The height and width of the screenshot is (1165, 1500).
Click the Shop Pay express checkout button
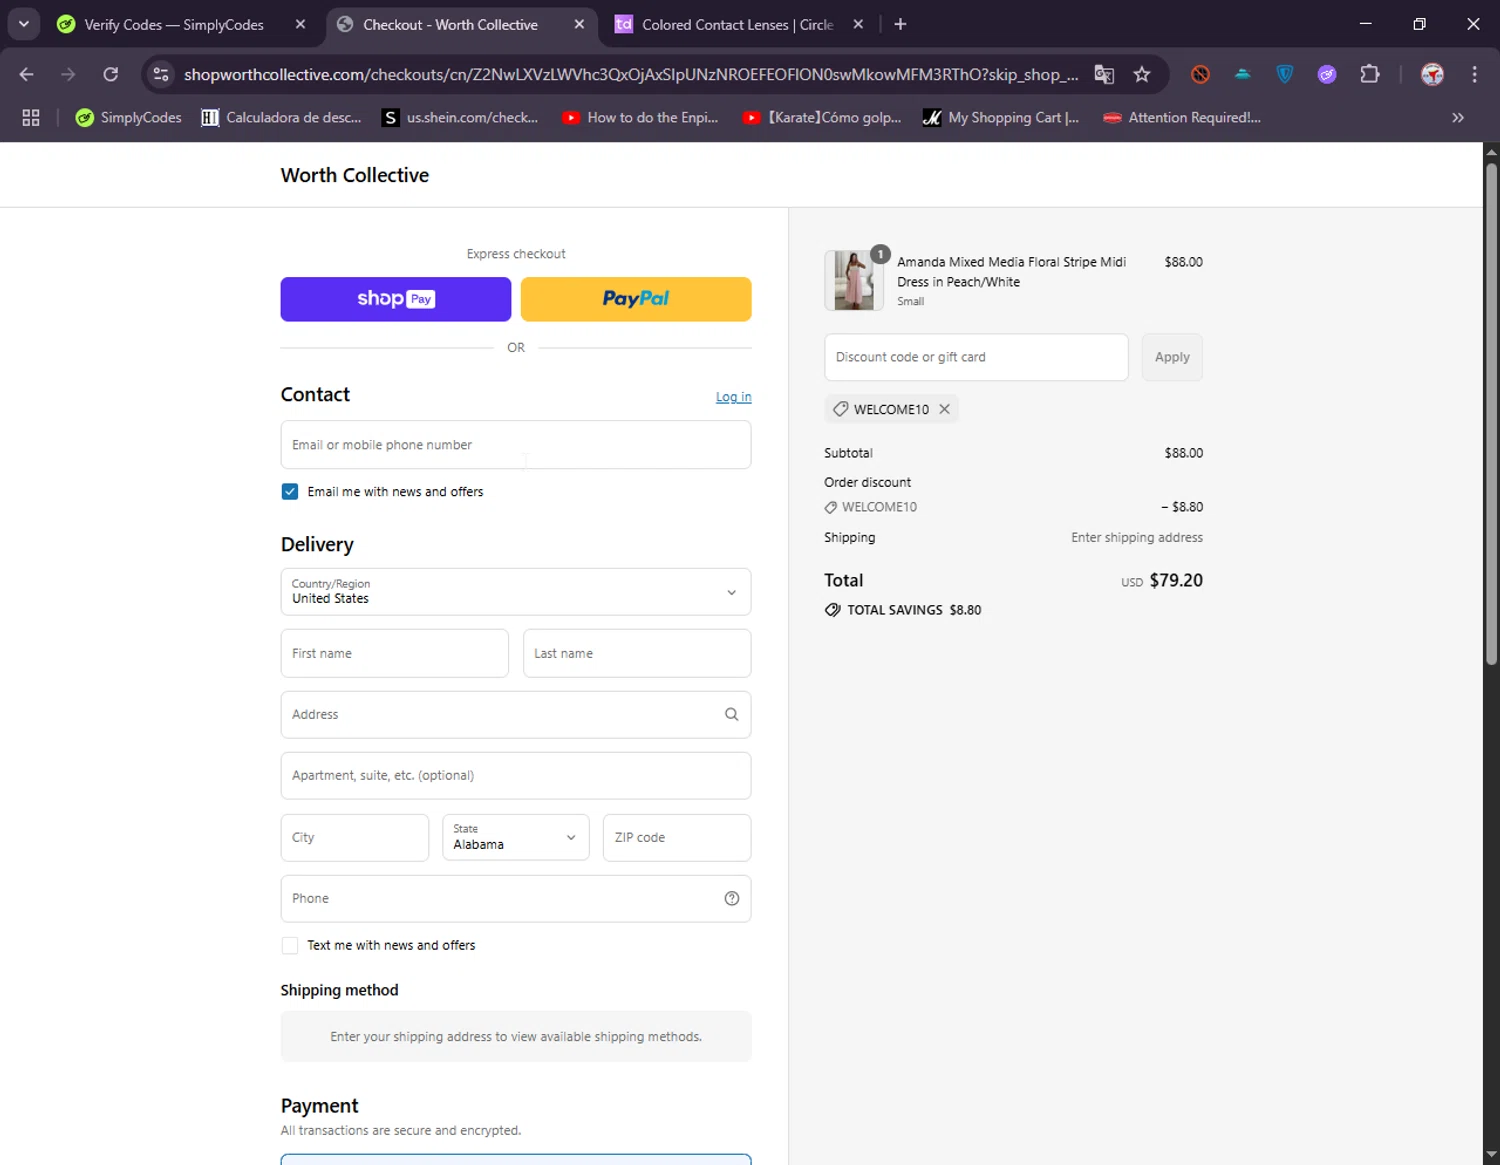pos(395,299)
